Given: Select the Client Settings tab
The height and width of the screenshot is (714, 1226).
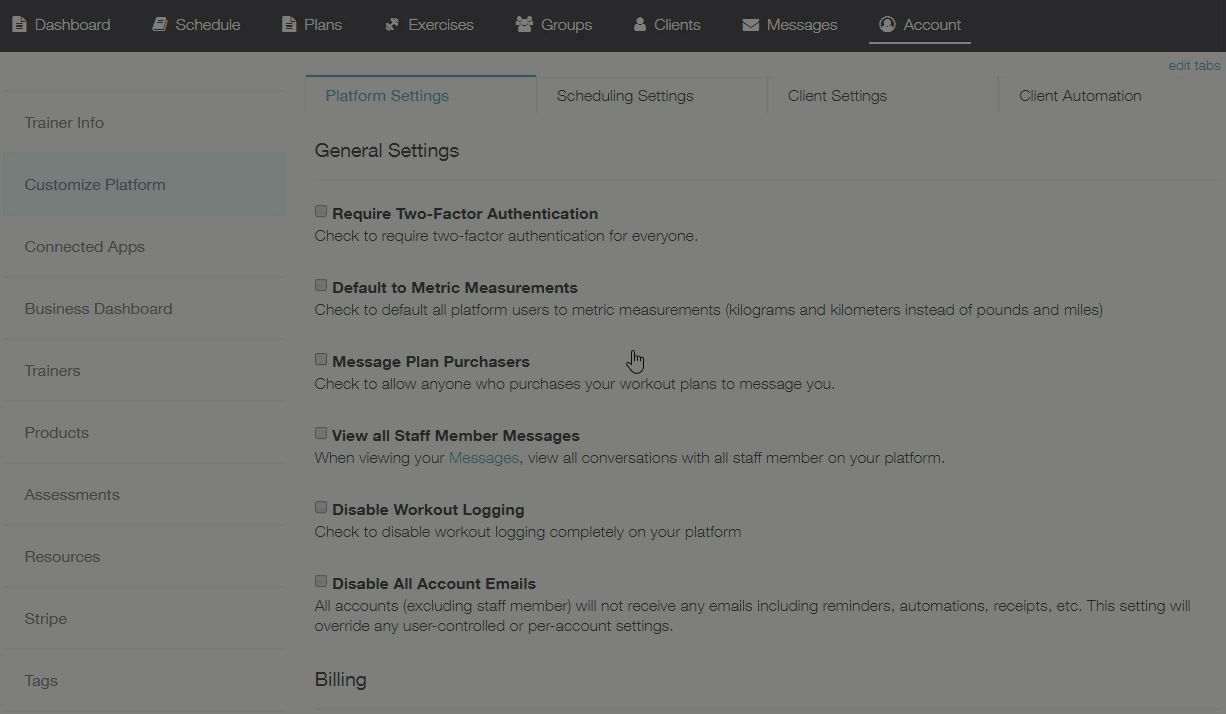Looking at the screenshot, I should (x=837, y=96).
